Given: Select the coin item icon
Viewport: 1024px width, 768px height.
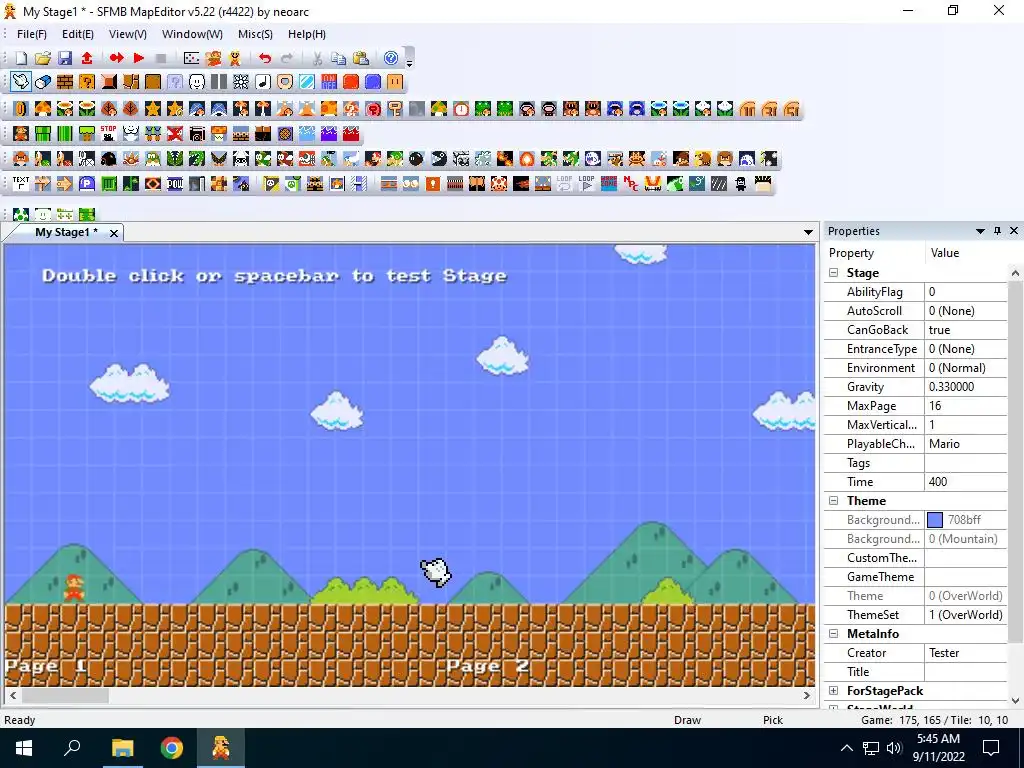Looking at the screenshot, I should pyautogui.click(x=21, y=108).
